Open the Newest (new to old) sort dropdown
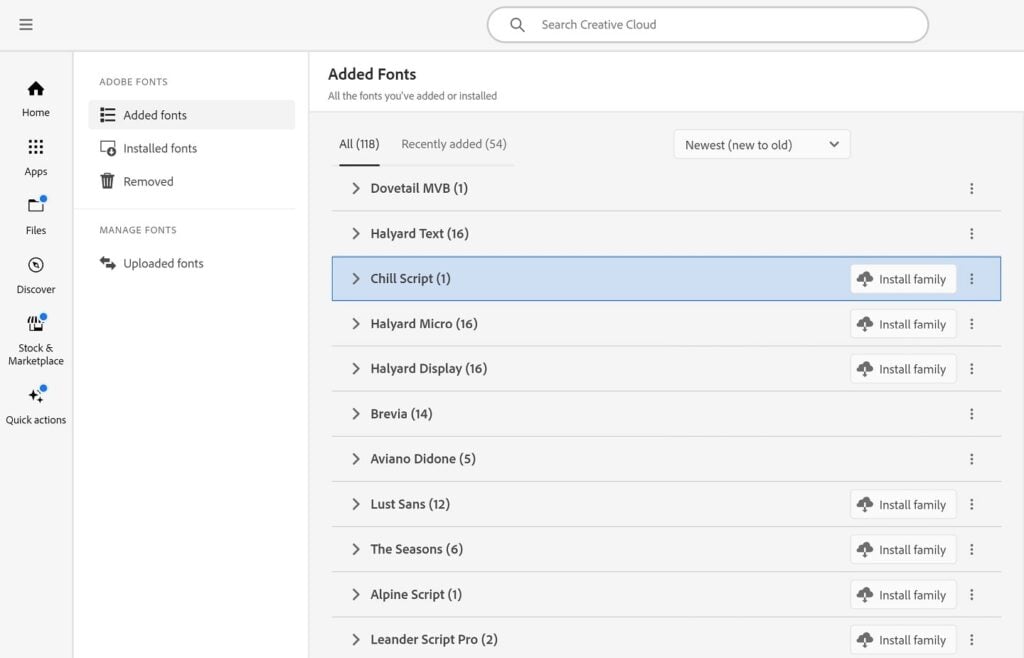 (x=762, y=144)
